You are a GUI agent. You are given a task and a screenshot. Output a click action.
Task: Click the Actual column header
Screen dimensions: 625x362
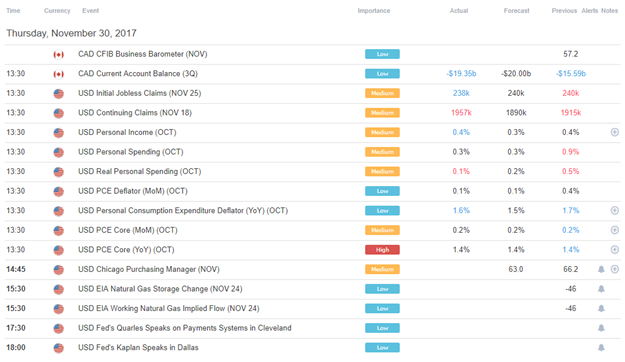(459, 11)
